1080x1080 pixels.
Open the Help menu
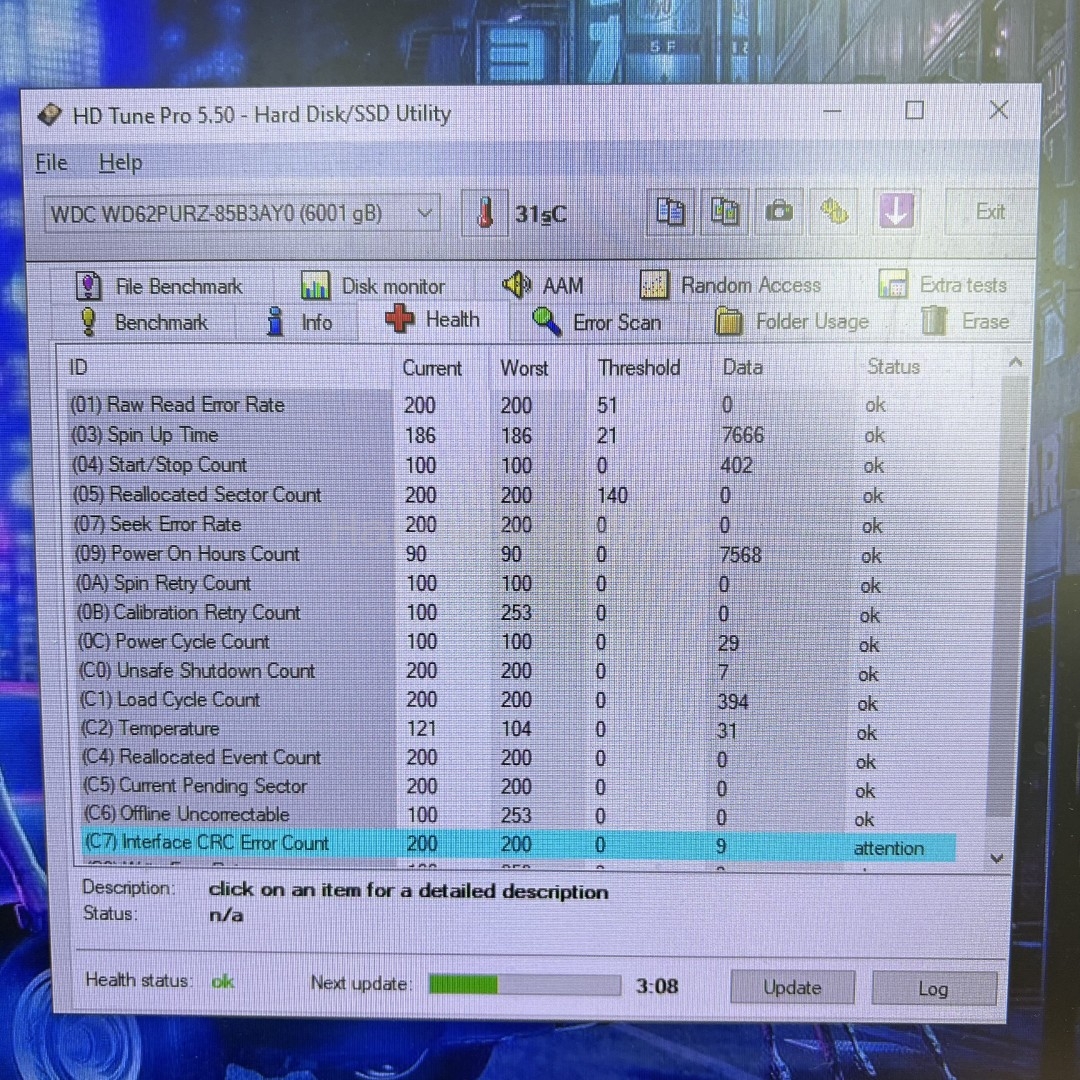[121, 163]
